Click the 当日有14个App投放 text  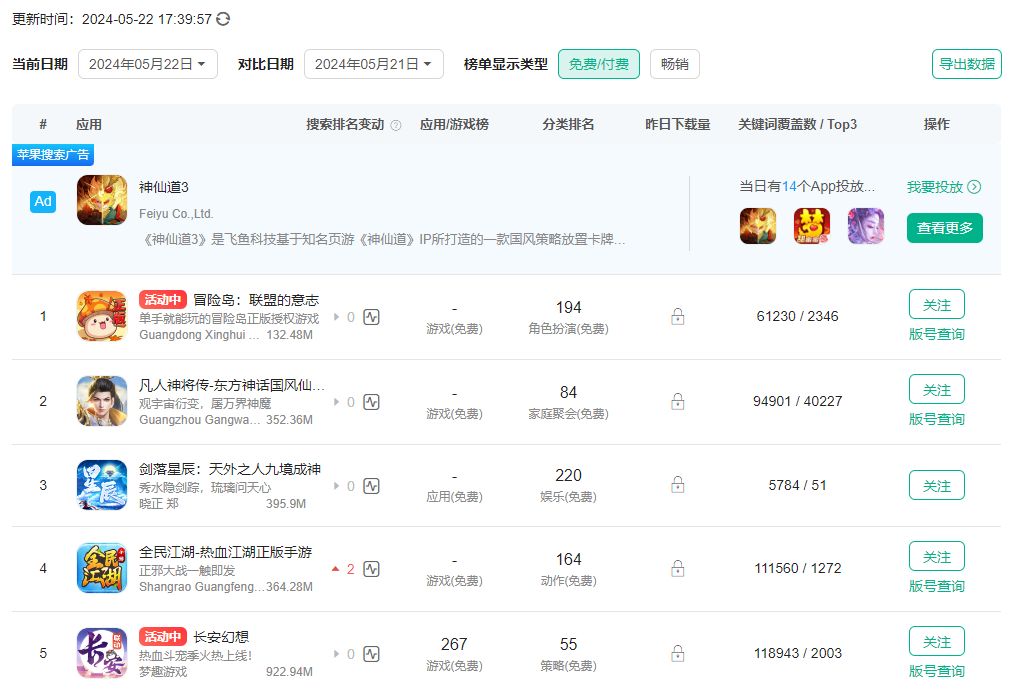(807, 186)
